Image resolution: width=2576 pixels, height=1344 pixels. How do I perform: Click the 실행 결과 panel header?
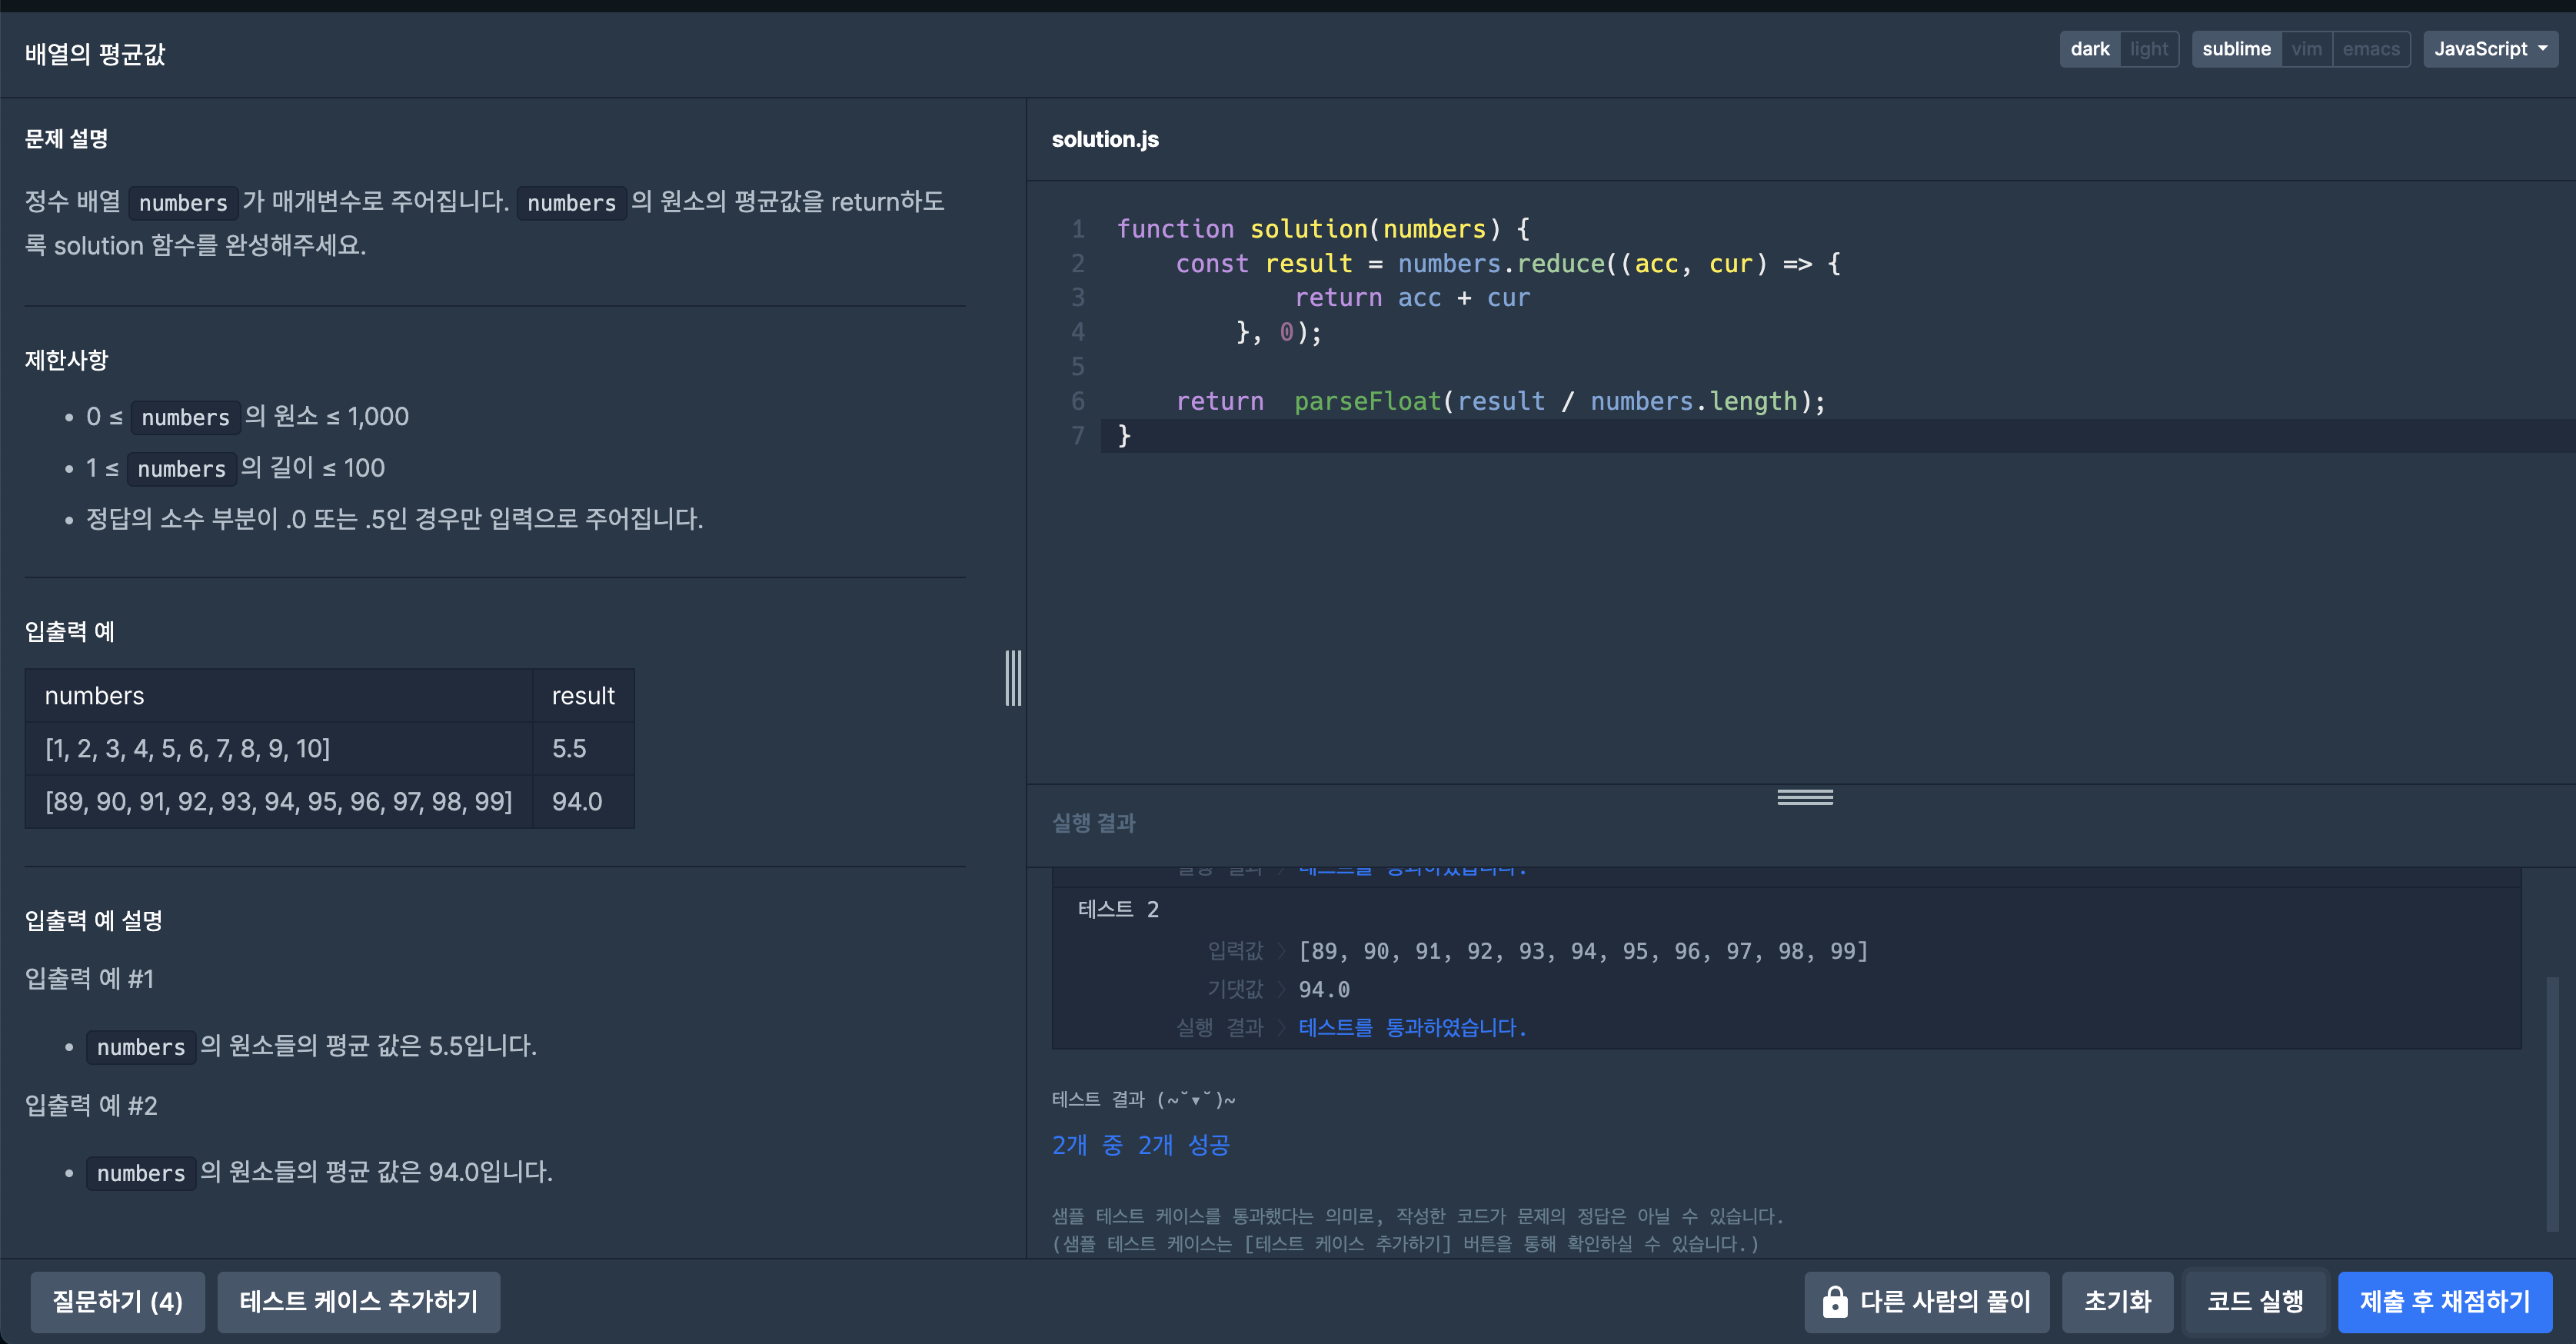pyautogui.click(x=1093, y=823)
